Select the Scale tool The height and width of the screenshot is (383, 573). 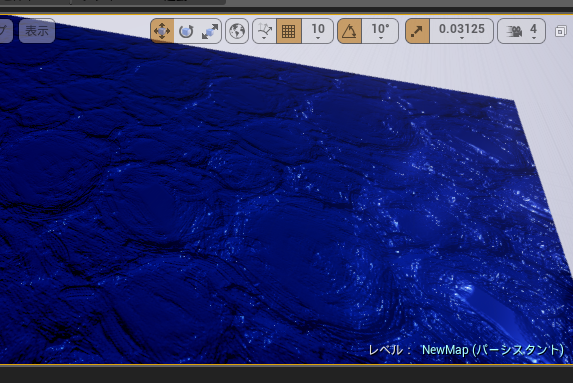click(x=210, y=31)
